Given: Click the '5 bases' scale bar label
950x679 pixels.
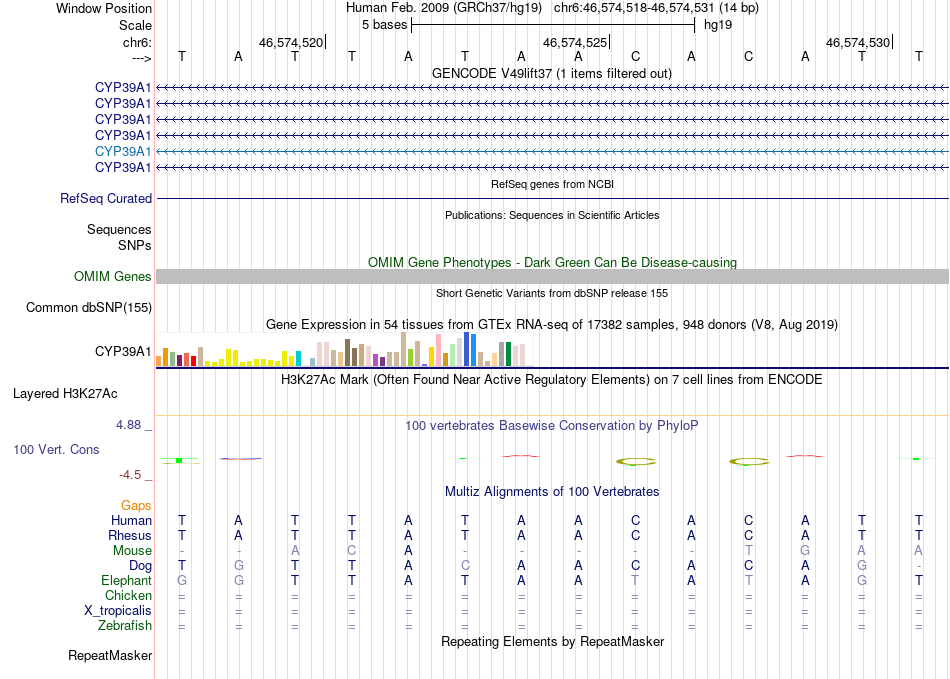Looking at the screenshot, I should tap(385, 25).
